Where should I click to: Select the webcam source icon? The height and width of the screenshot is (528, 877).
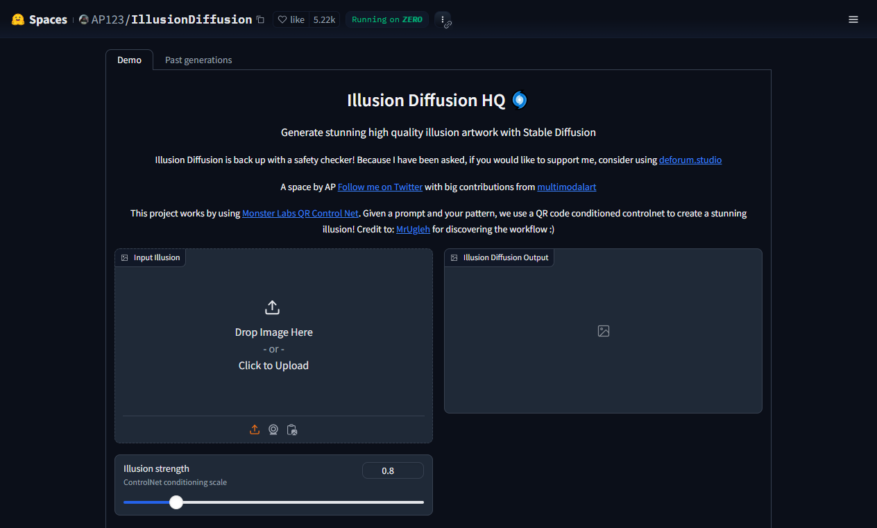tap(273, 430)
